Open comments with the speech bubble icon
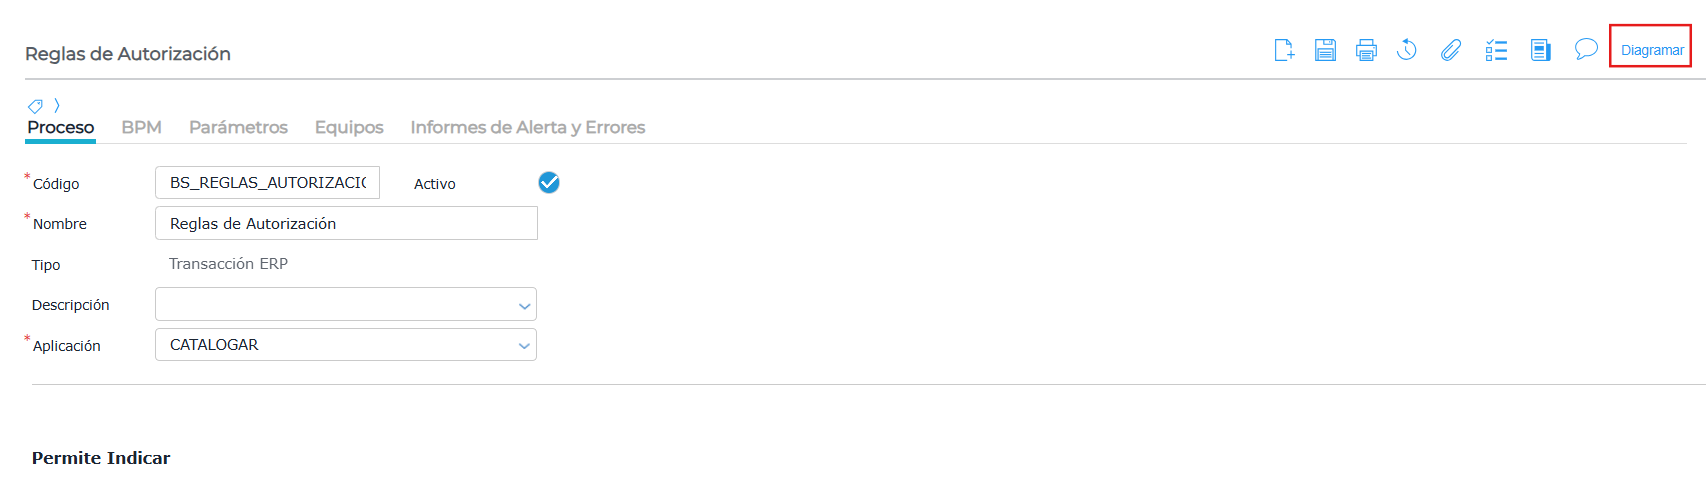The image size is (1706, 483). pyautogui.click(x=1586, y=49)
